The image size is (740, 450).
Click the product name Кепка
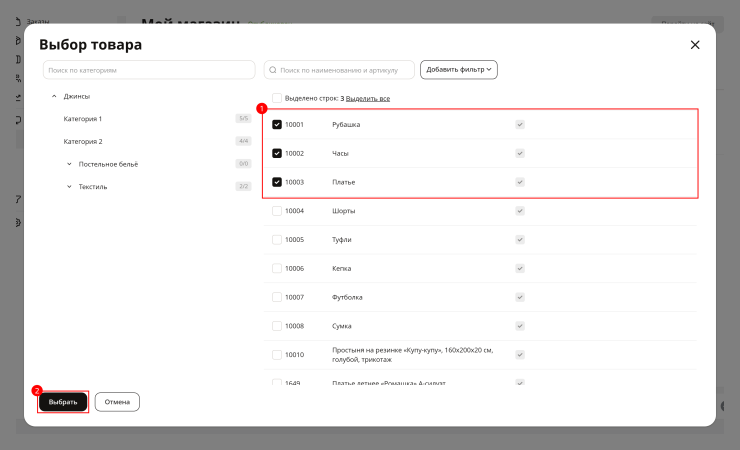tap(342, 268)
